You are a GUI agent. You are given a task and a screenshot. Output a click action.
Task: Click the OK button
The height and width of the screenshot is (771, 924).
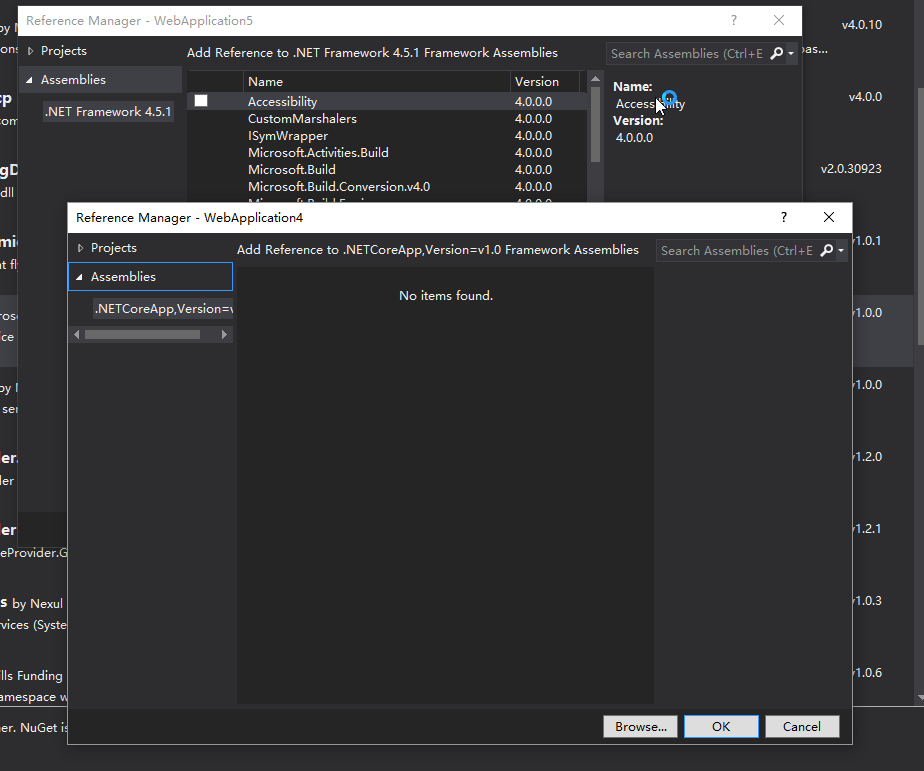click(x=721, y=727)
